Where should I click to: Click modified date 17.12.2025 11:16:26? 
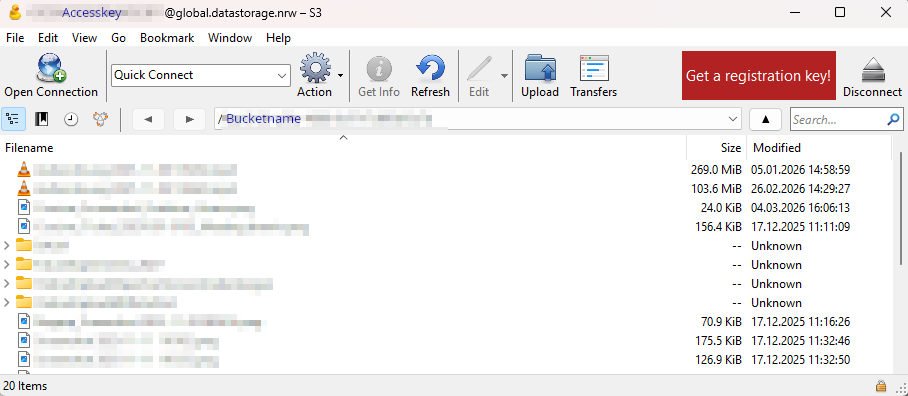(800, 322)
